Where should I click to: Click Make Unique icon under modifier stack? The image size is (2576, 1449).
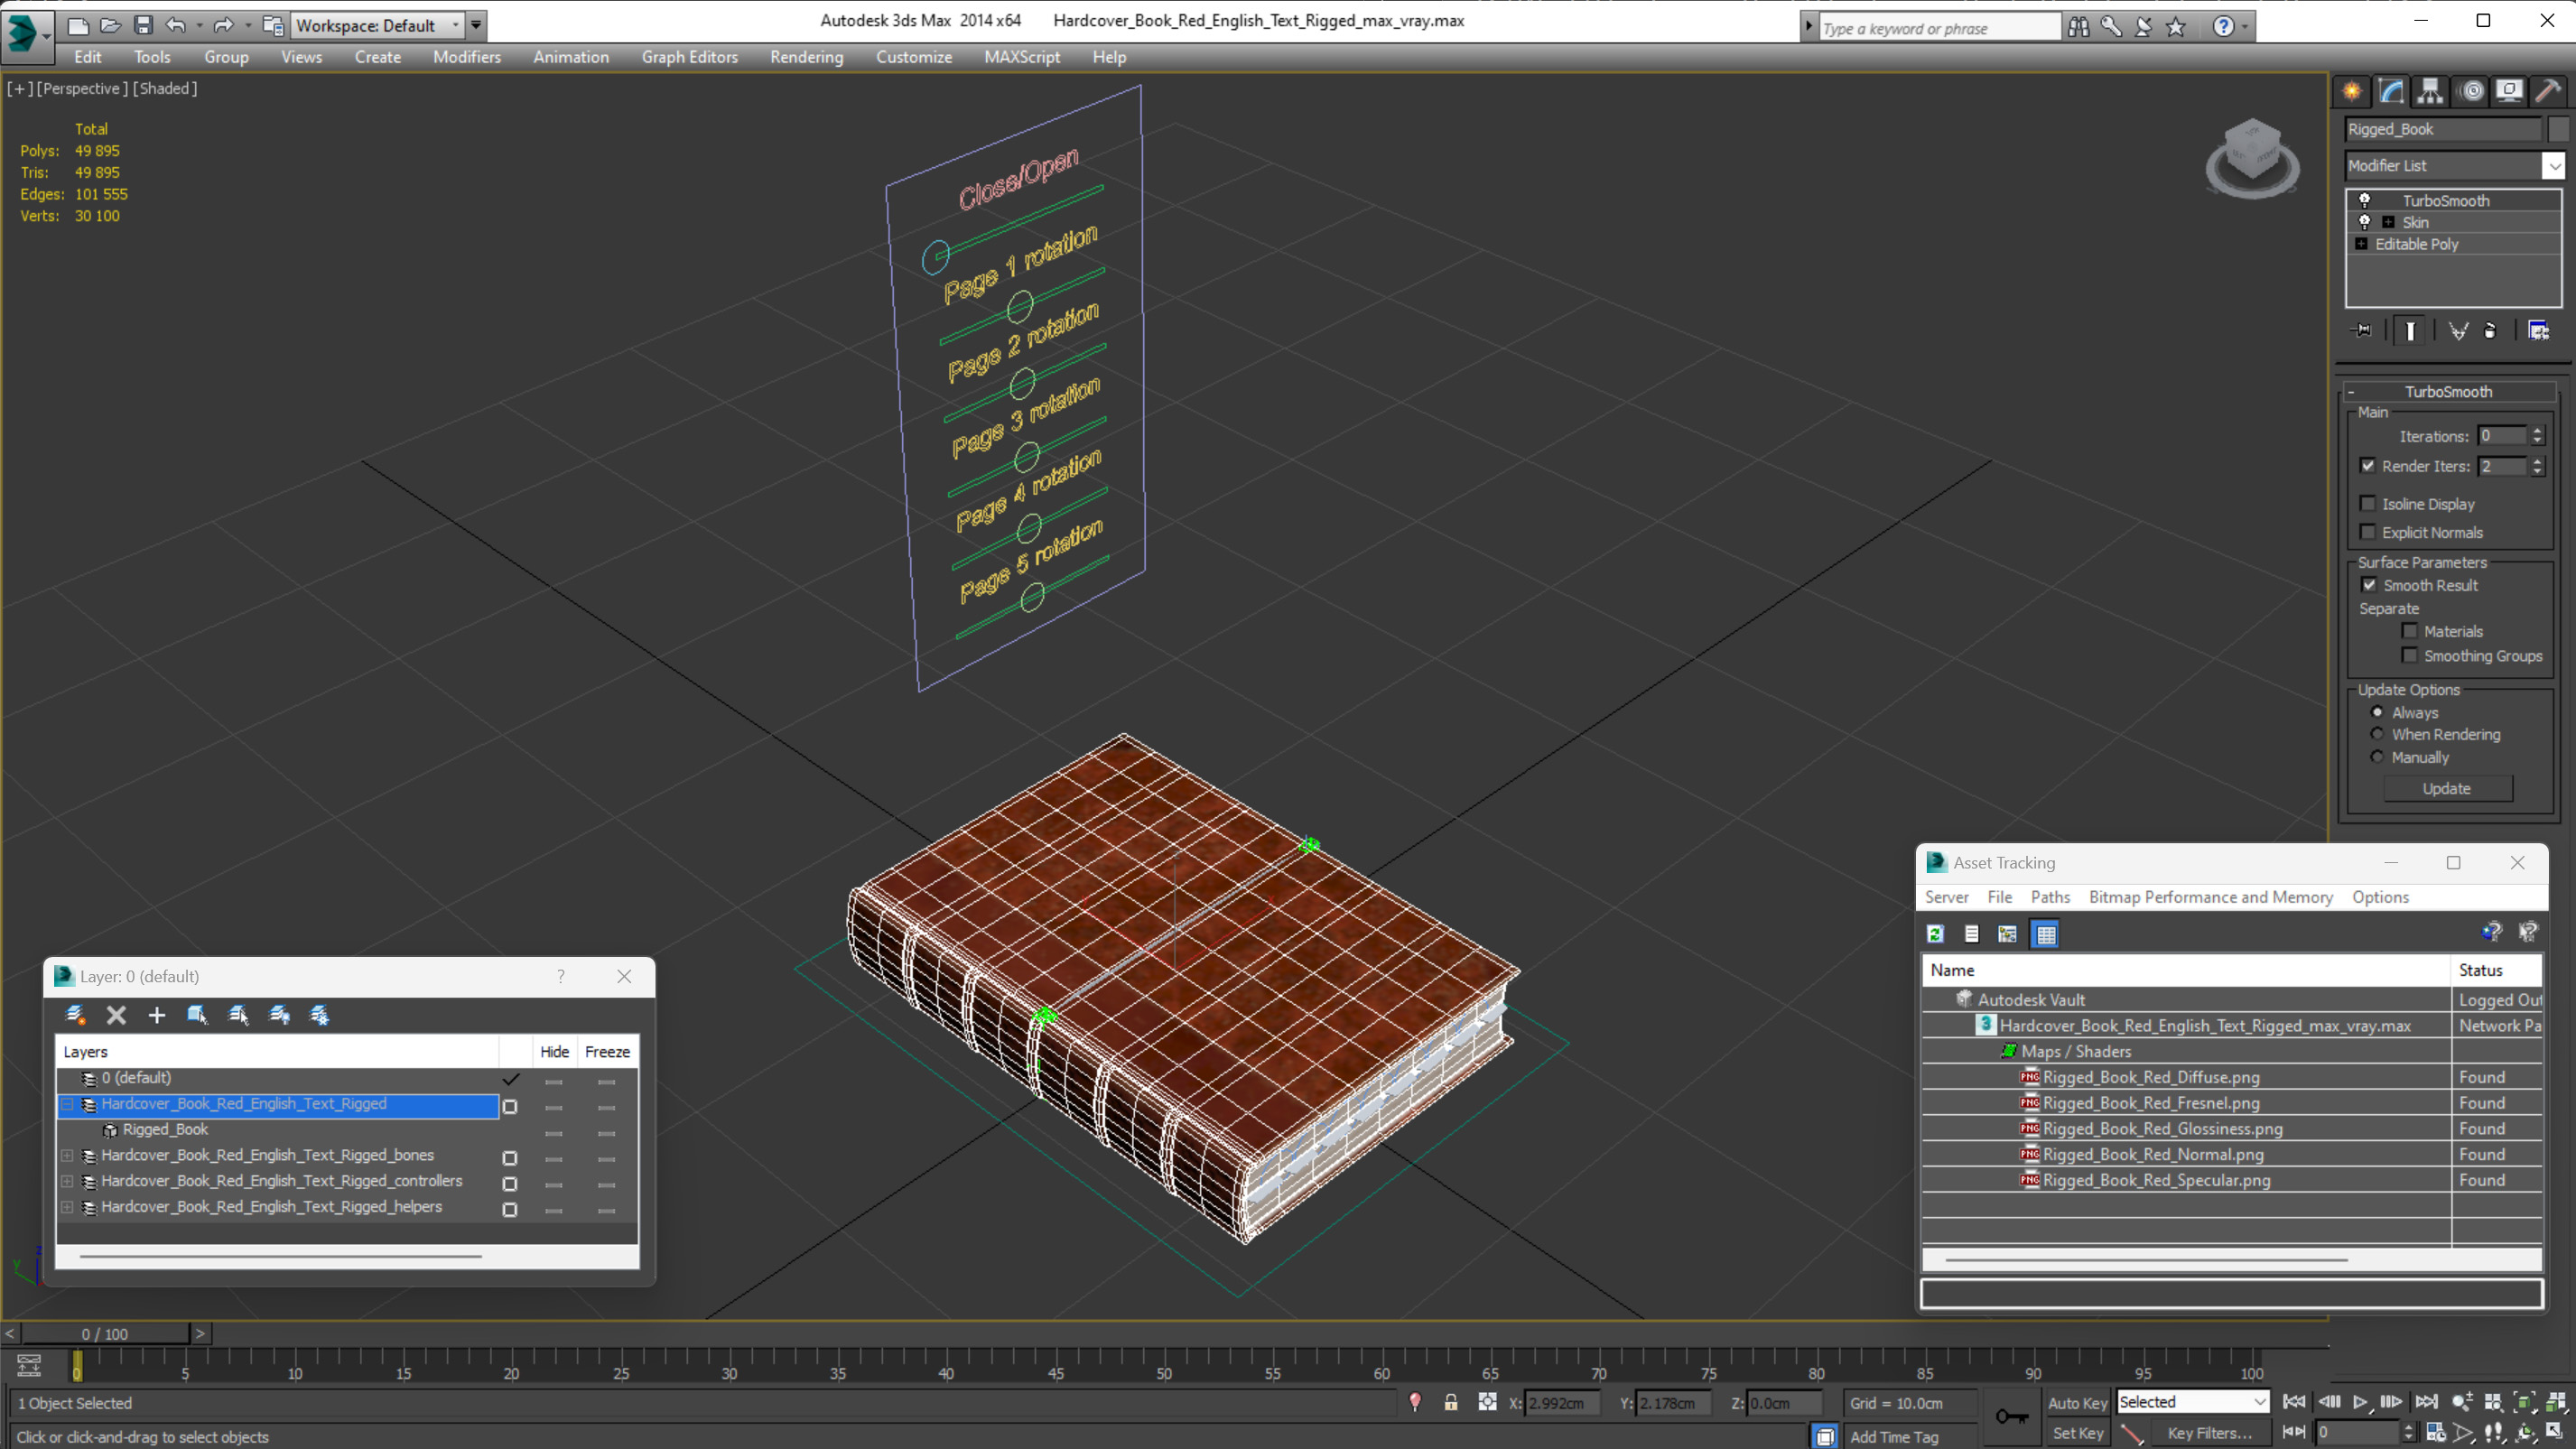[x=2458, y=330]
